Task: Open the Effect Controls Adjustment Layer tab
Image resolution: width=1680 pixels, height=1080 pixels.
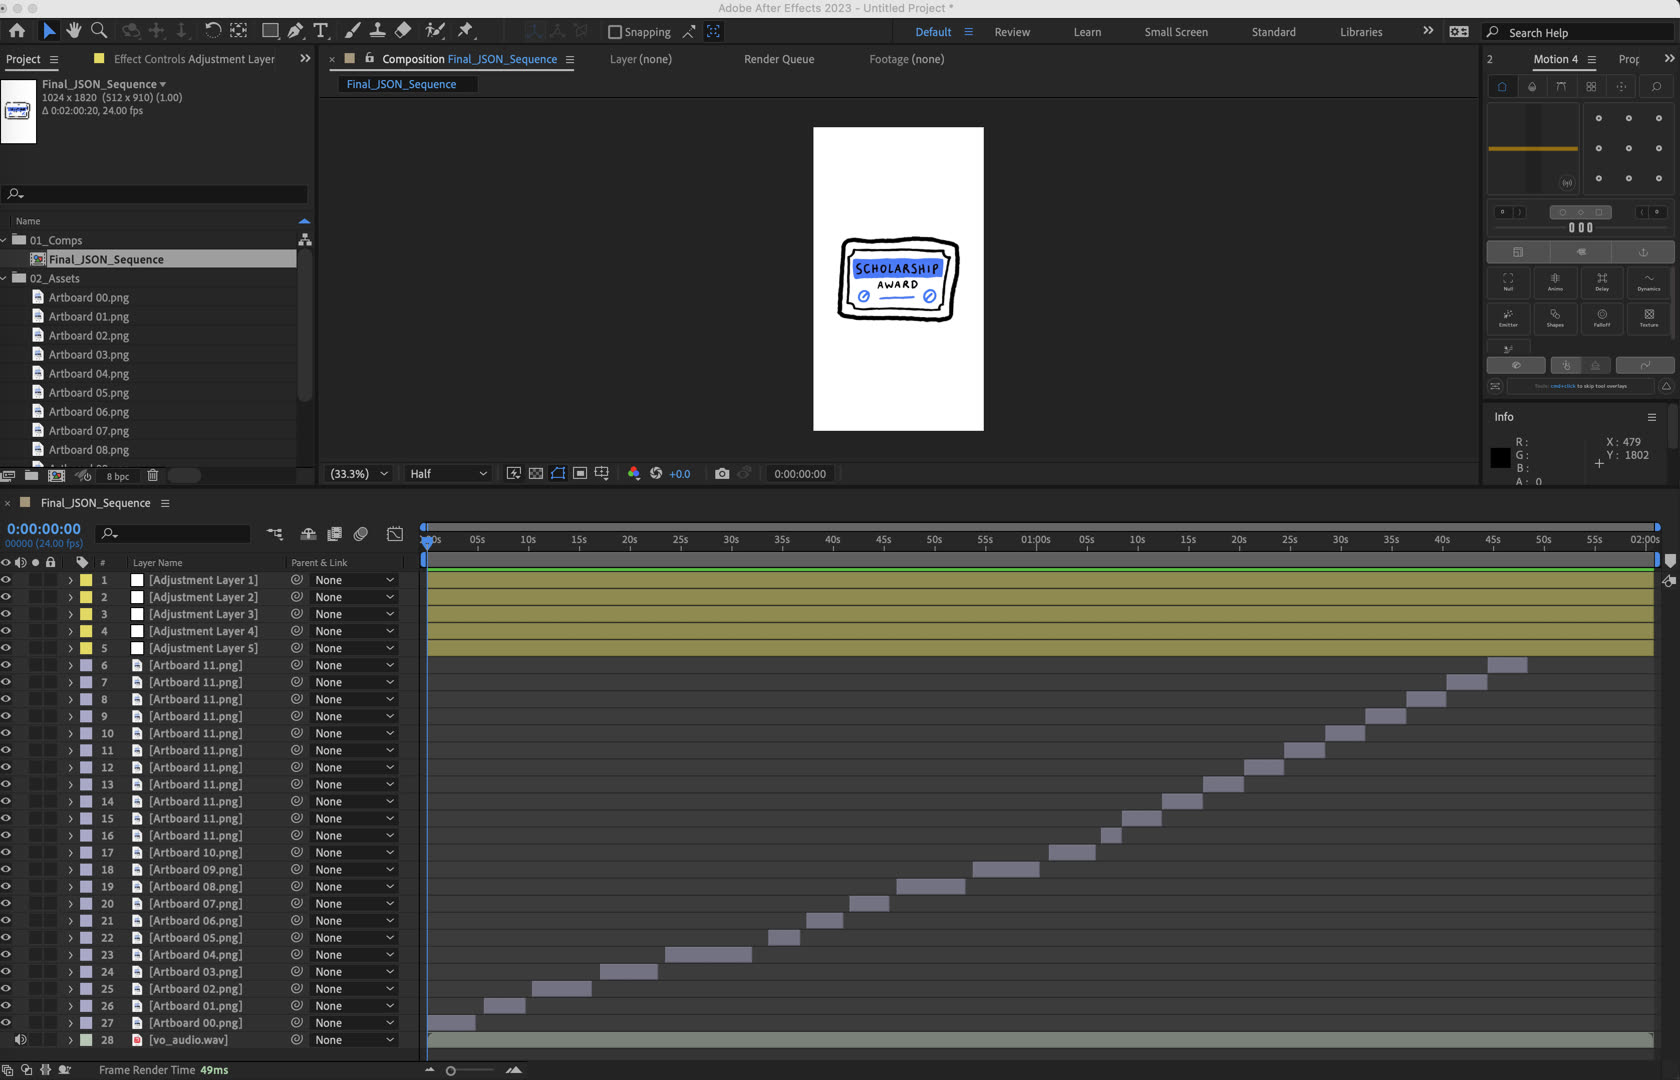Action: 194,59
